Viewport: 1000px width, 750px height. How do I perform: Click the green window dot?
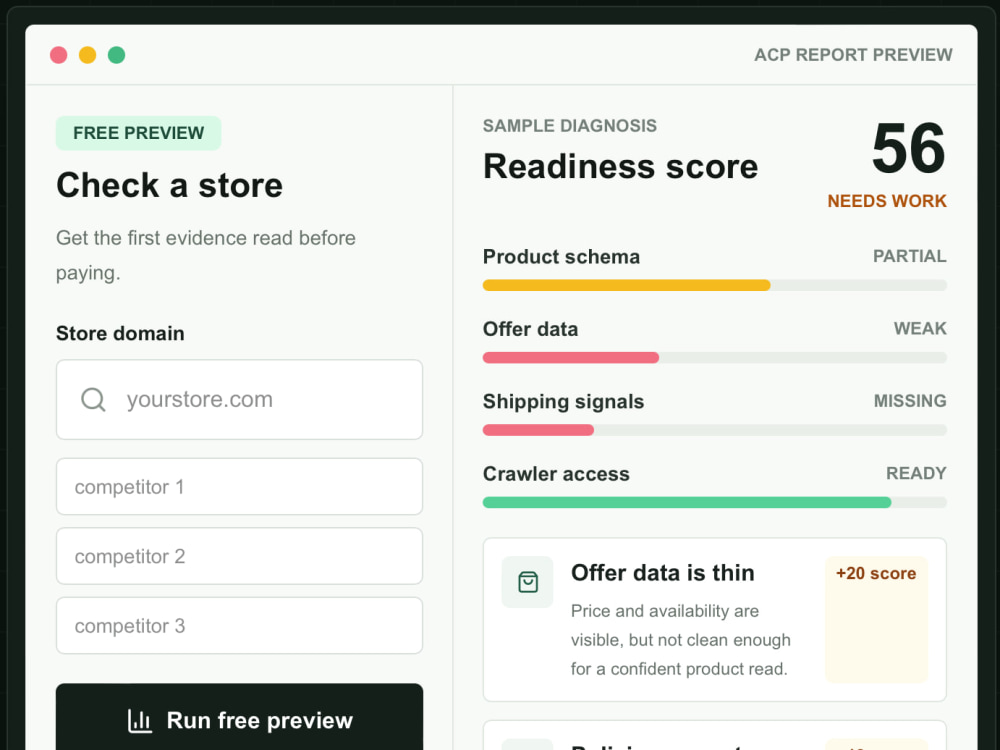click(116, 55)
